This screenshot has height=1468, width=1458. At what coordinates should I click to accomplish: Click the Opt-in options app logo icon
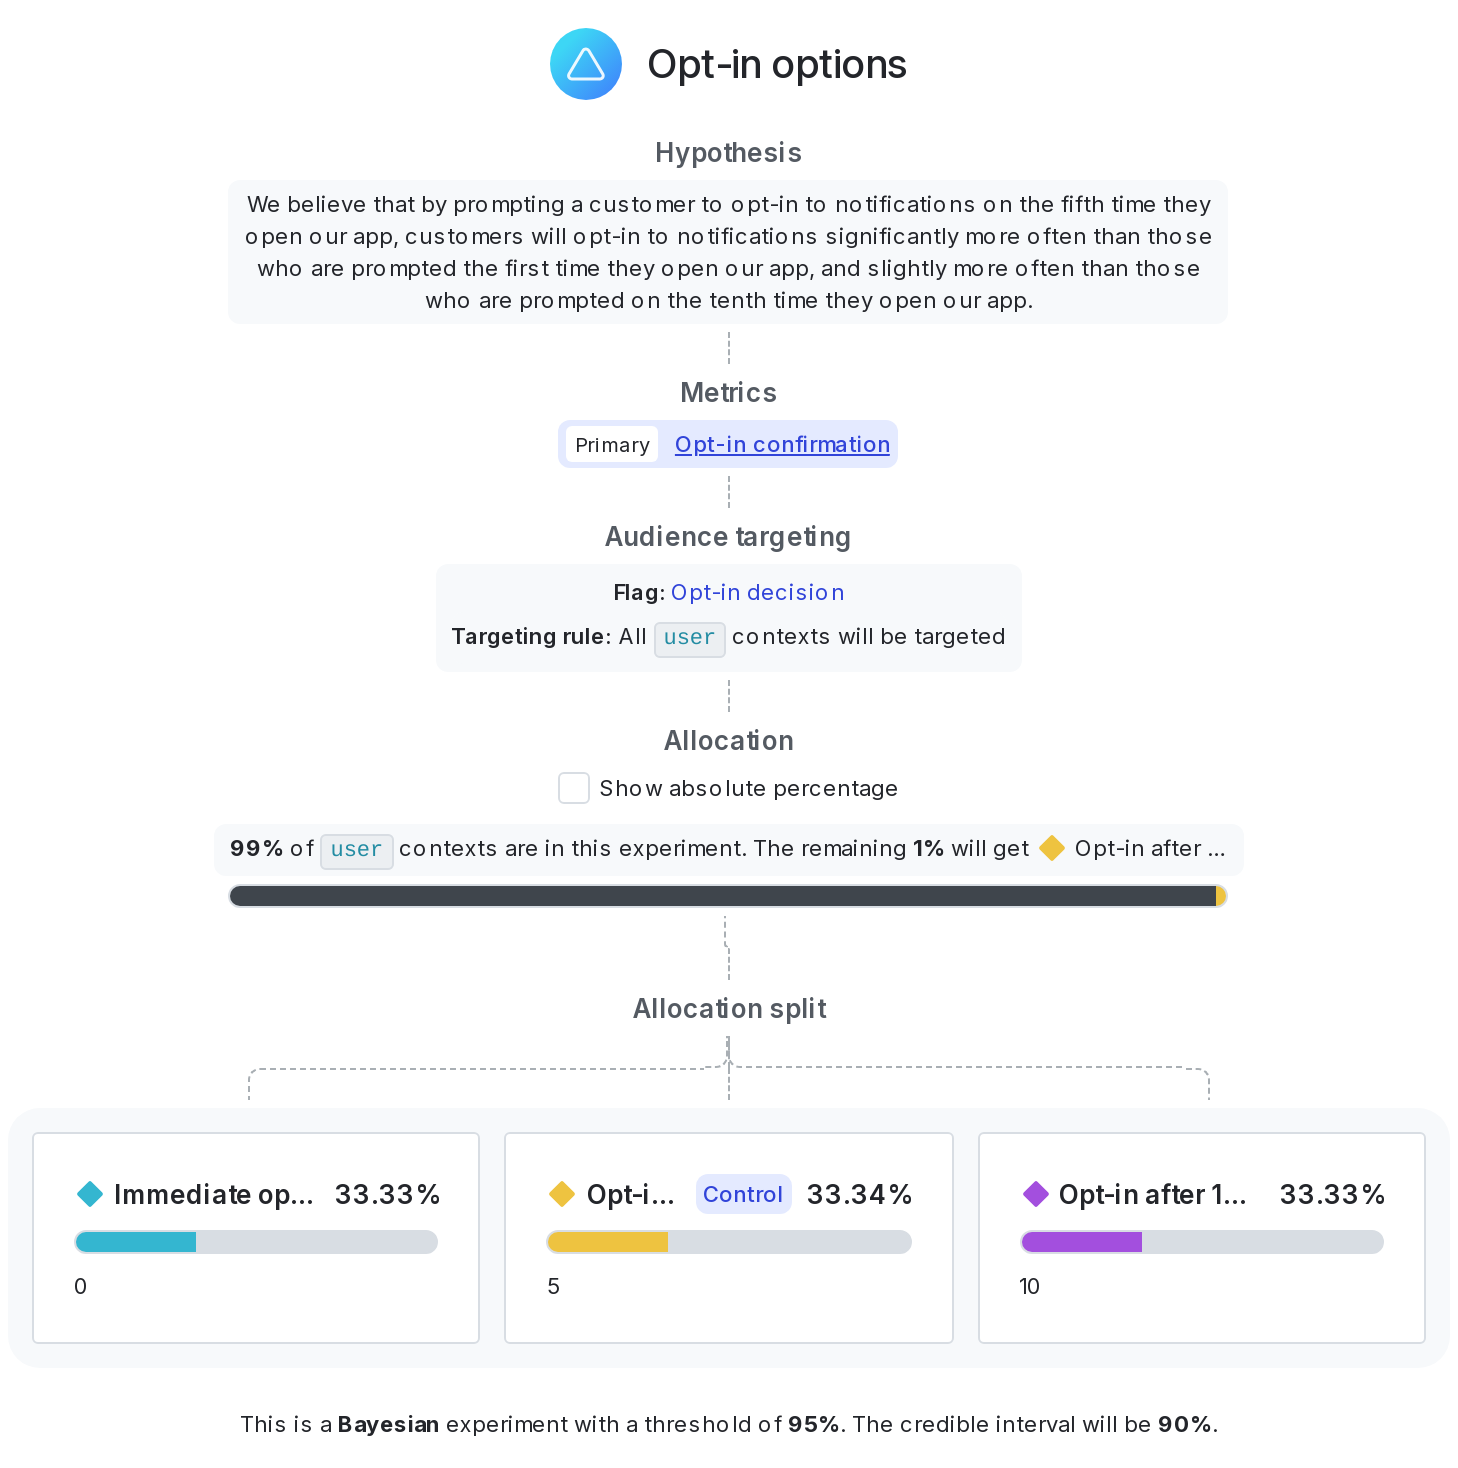tap(585, 63)
